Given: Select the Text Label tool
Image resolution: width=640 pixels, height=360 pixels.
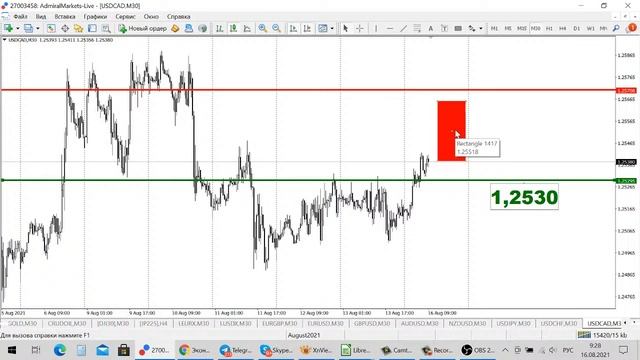Looking at the screenshot, I should click(444, 28).
